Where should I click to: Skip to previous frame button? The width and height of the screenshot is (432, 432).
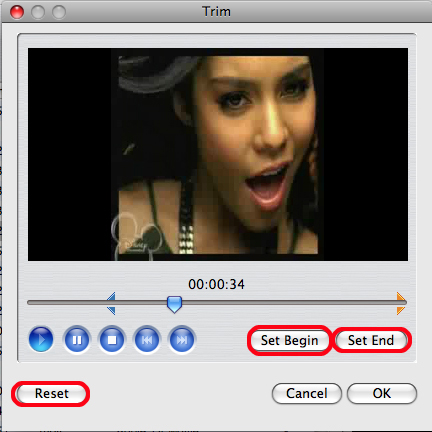coord(147,340)
